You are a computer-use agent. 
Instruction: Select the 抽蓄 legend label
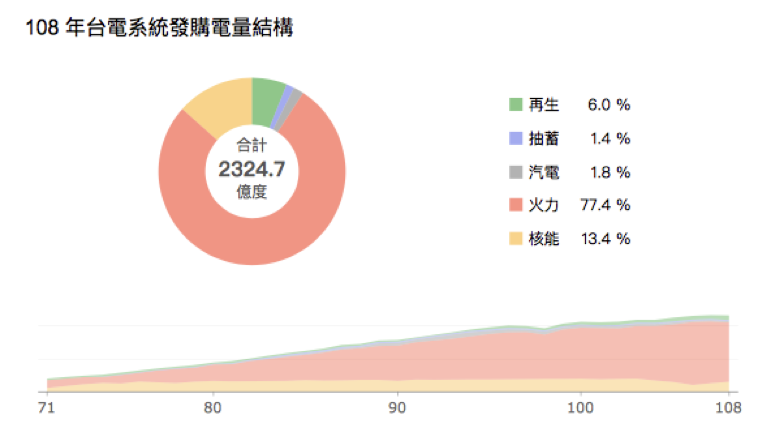pos(544,138)
